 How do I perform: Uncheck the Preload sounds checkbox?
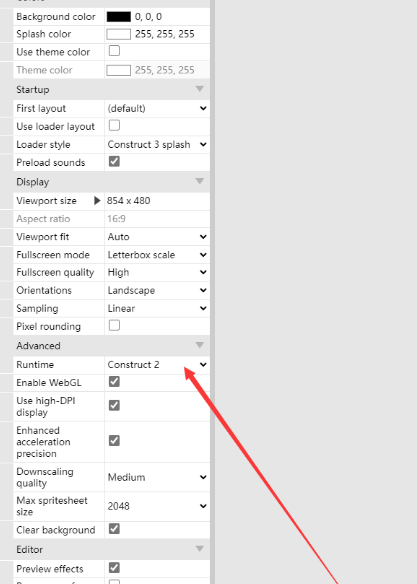114,162
